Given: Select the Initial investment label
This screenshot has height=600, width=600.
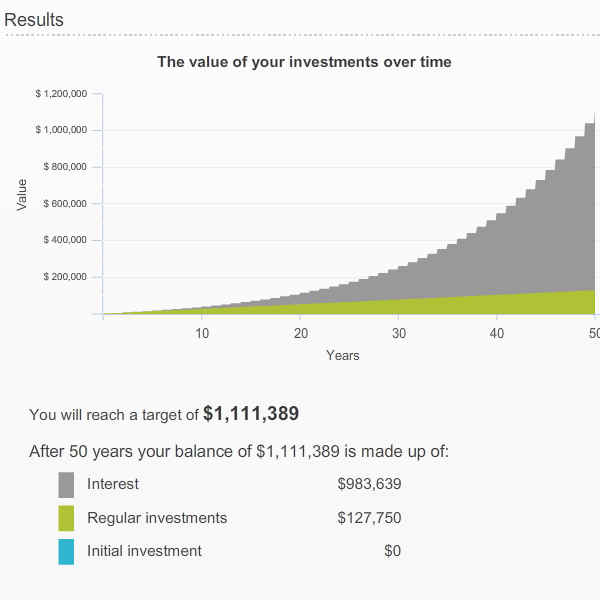Looking at the screenshot, I should (144, 551).
